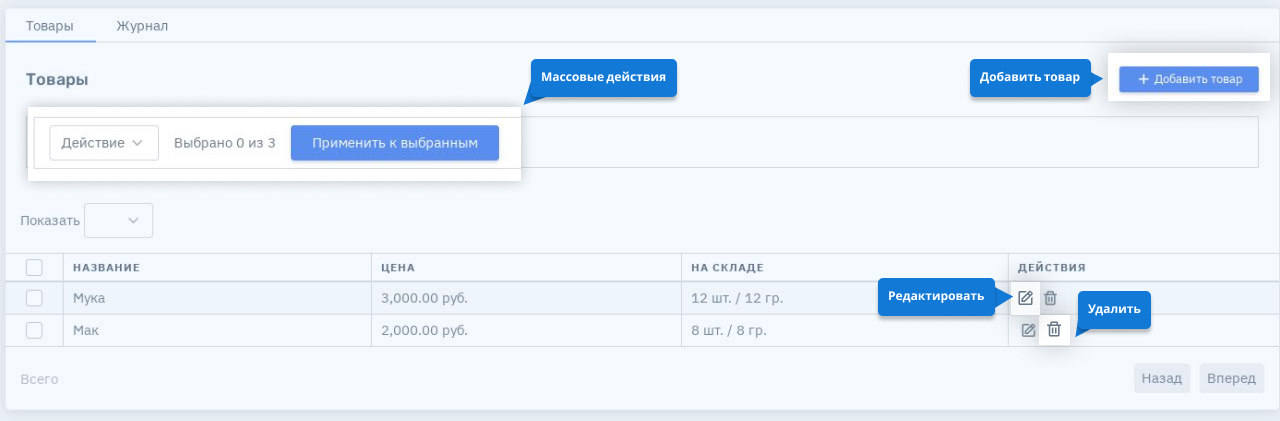
Task: Expand the Действие dropdown
Action: point(103,143)
